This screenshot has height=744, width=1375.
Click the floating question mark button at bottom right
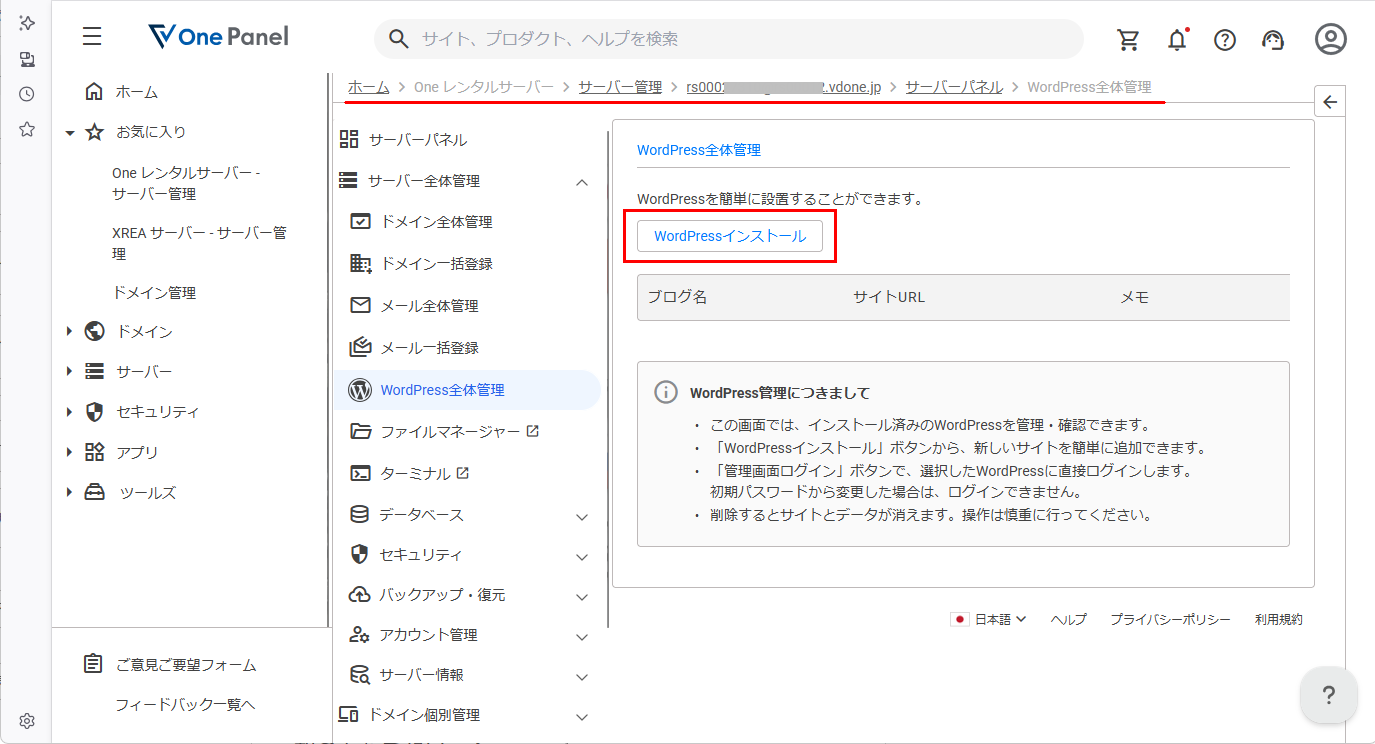click(1328, 695)
